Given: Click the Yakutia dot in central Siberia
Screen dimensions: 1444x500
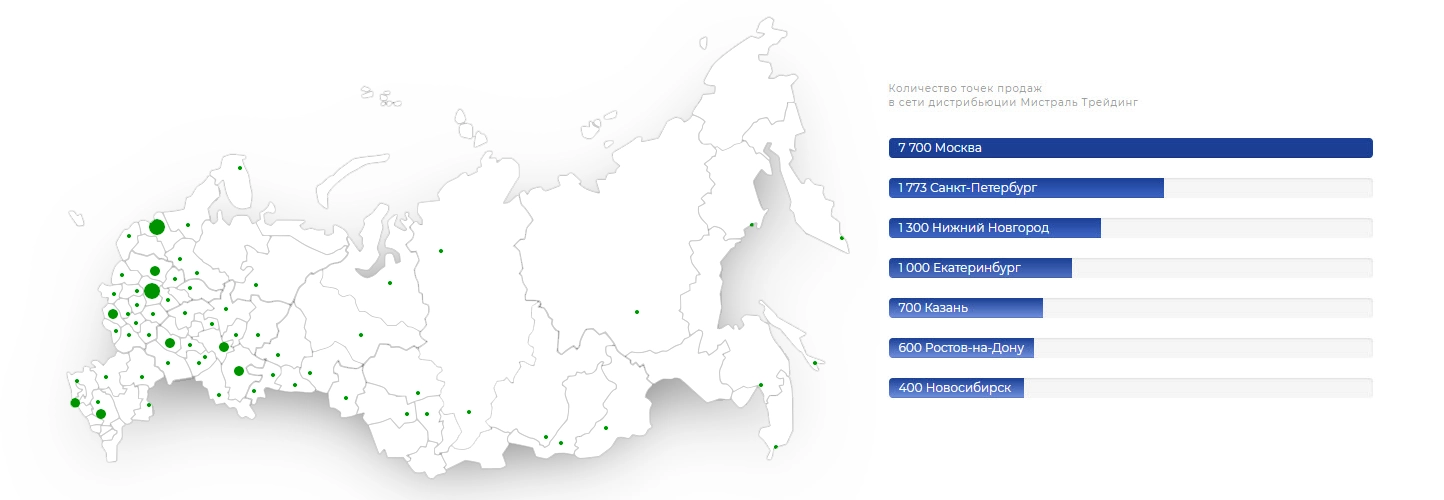Looking at the screenshot, I should tap(637, 312).
